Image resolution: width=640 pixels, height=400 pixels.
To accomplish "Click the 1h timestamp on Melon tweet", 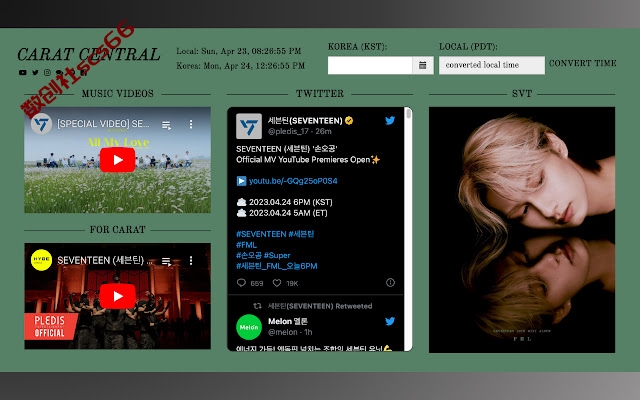I will click(x=308, y=332).
